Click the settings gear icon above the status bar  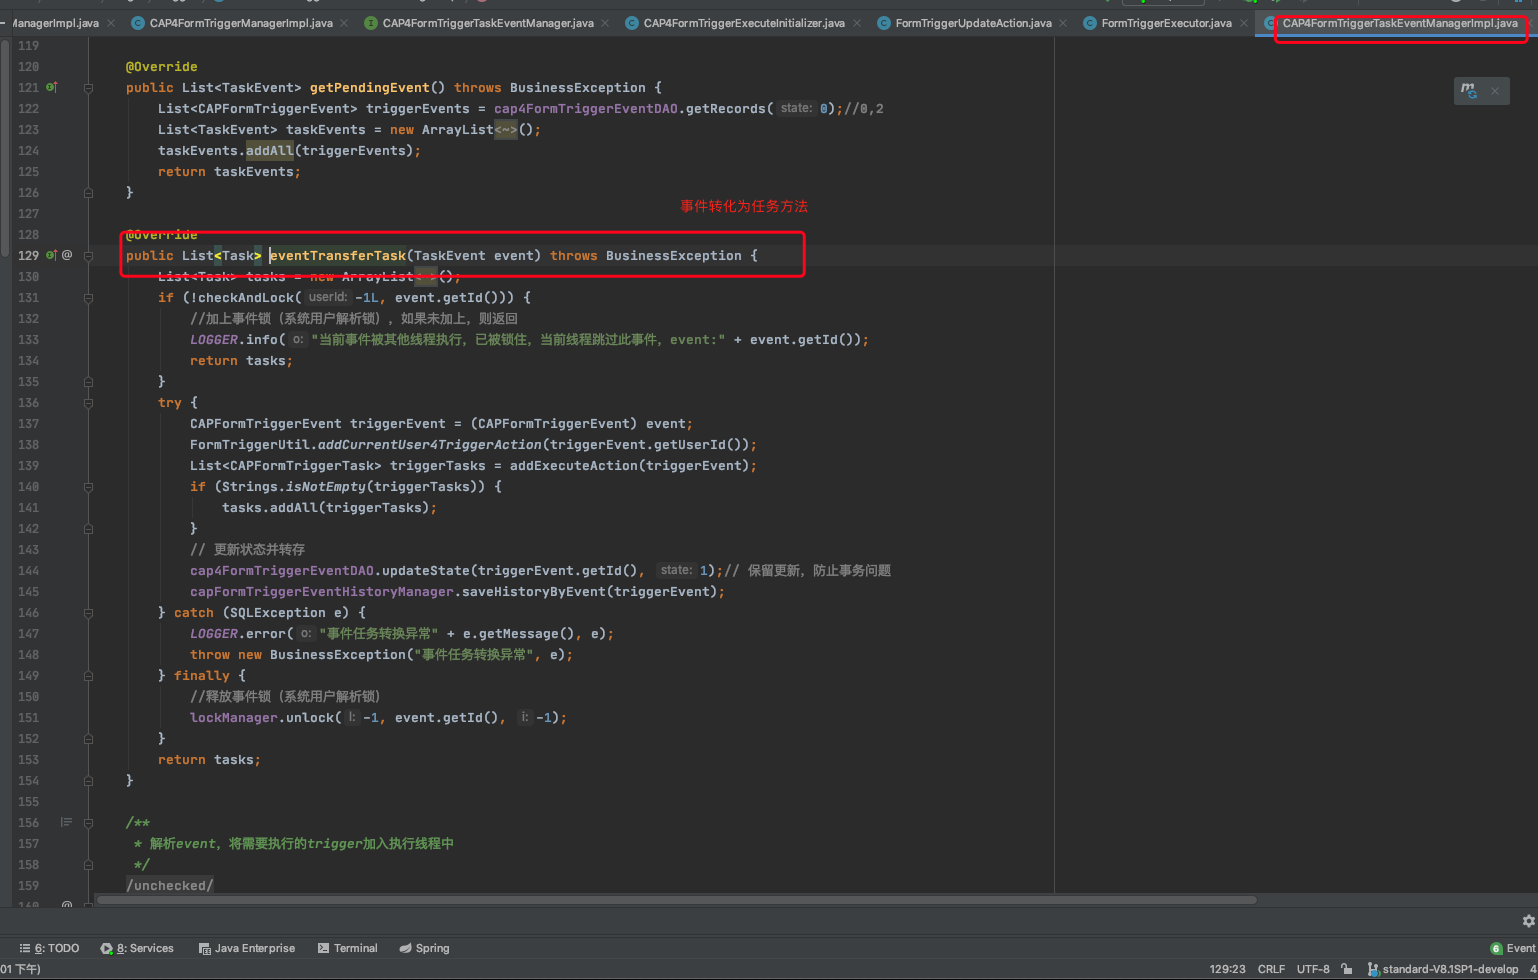point(1528,920)
